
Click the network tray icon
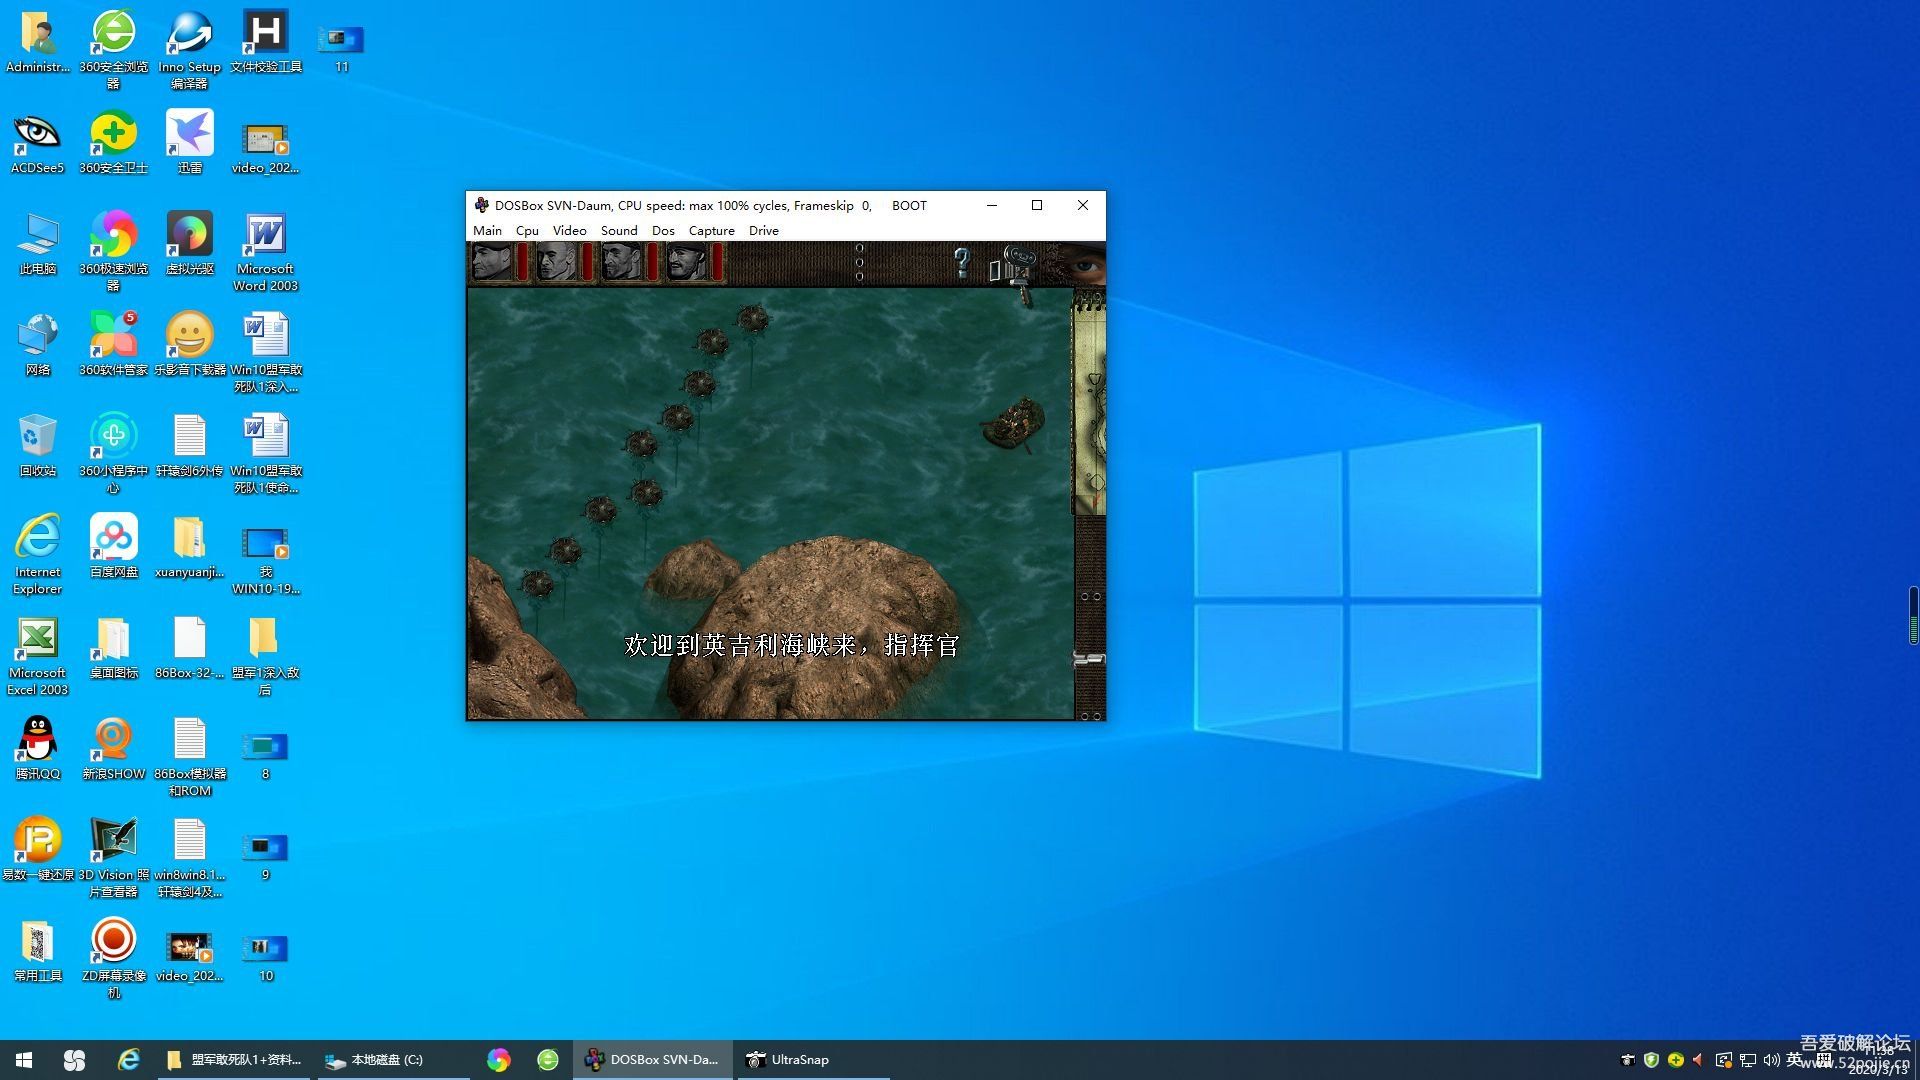(1748, 1060)
